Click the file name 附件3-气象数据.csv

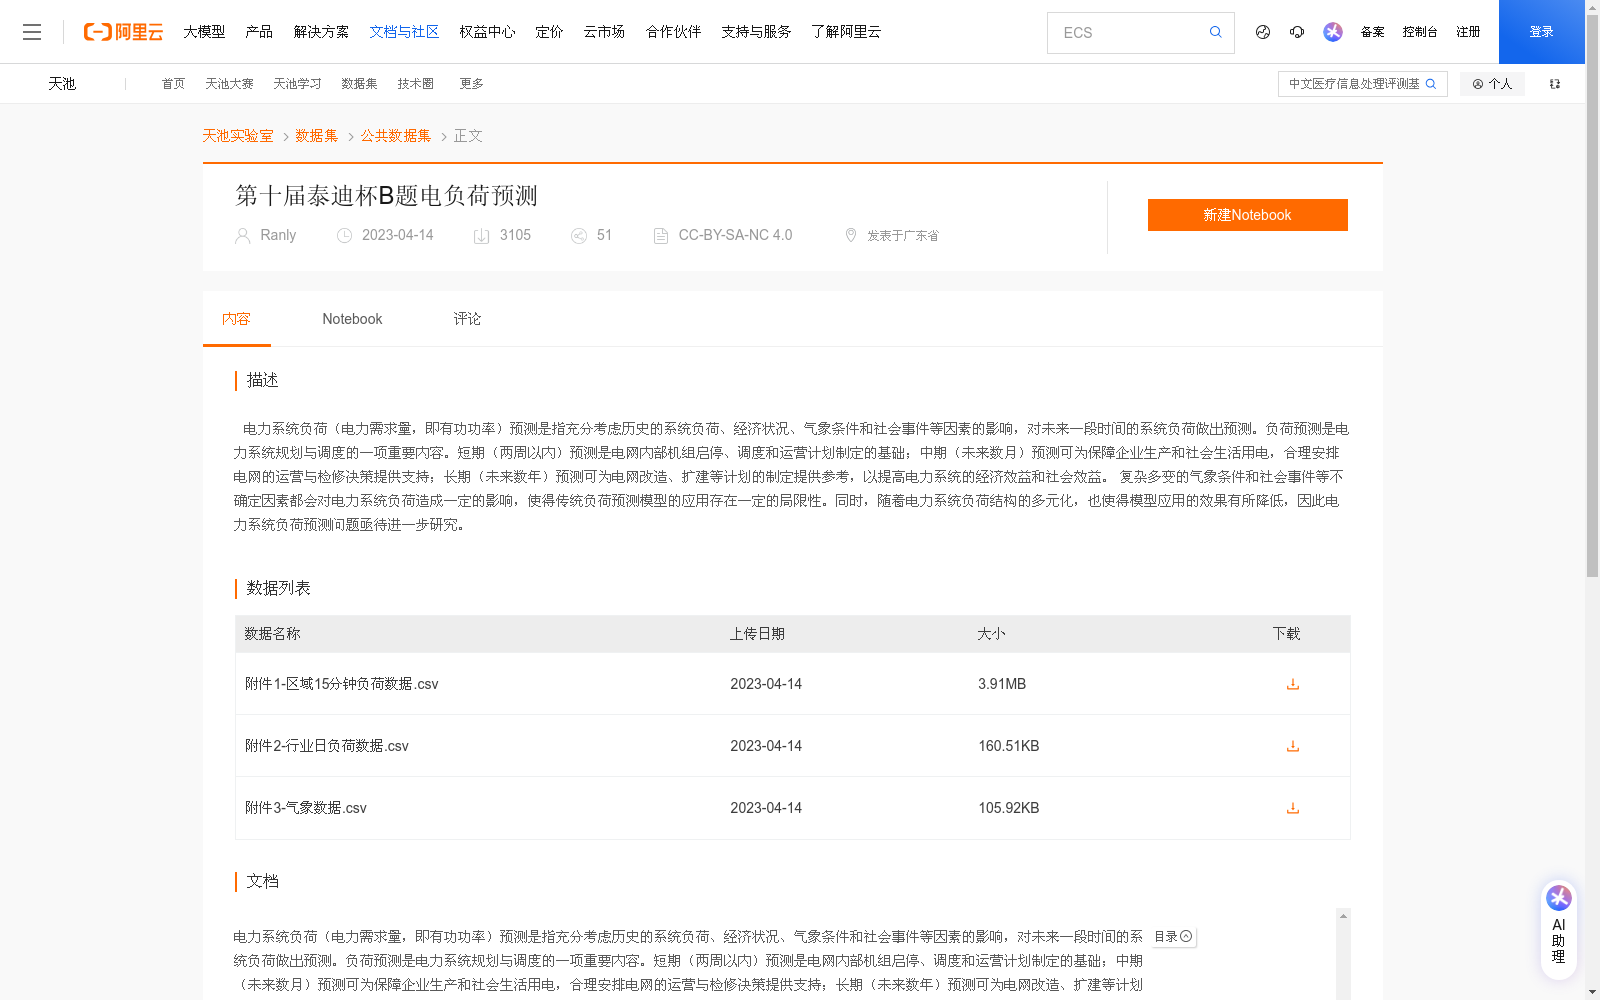point(306,808)
